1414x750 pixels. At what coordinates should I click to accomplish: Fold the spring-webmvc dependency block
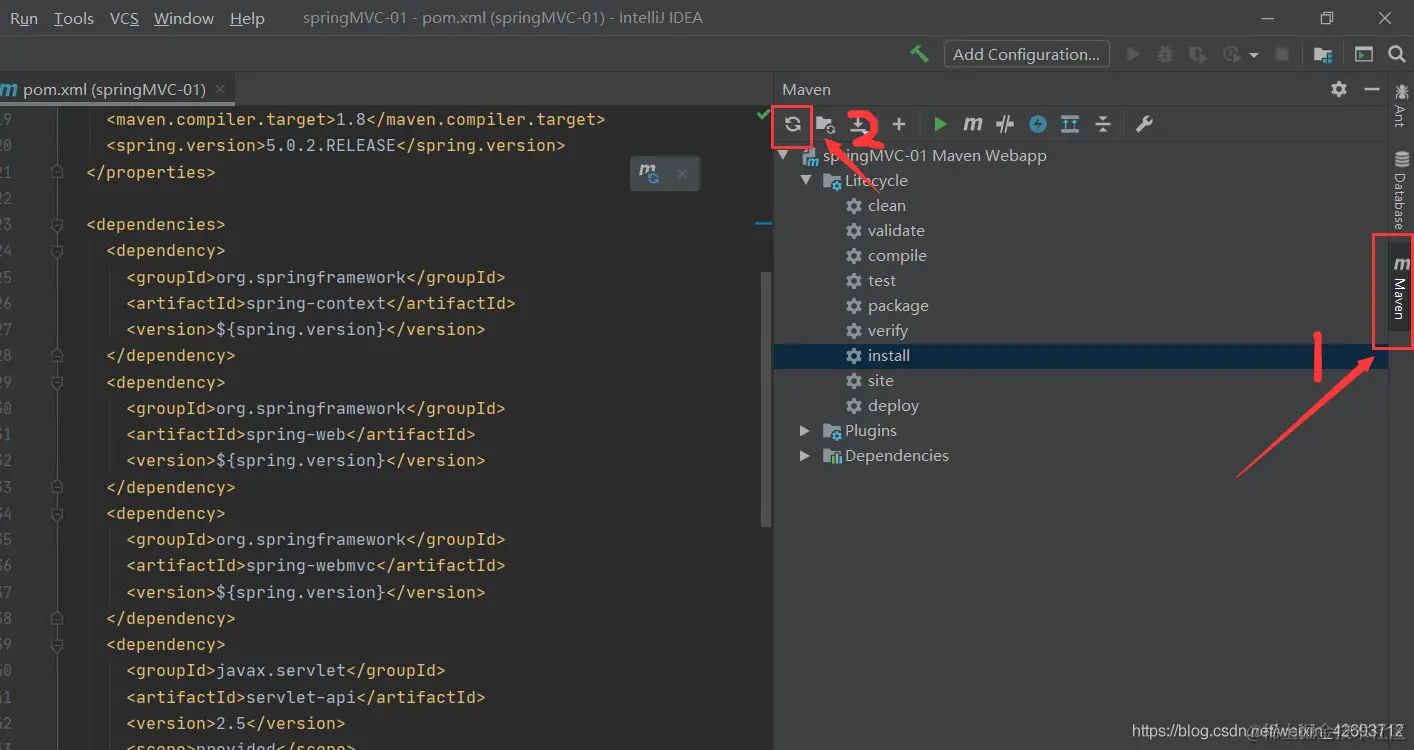(x=56, y=514)
